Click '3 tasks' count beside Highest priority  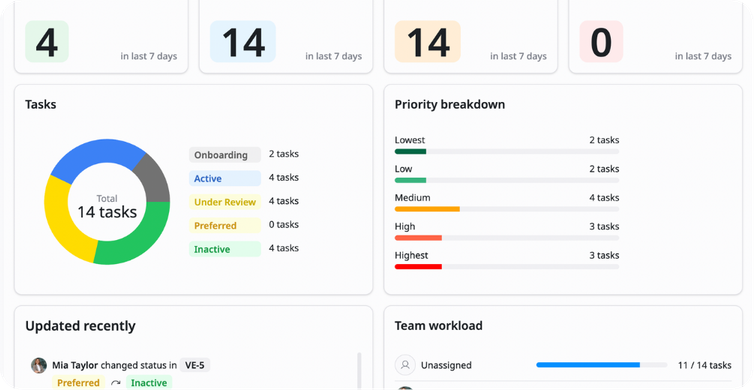pos(604,255)
